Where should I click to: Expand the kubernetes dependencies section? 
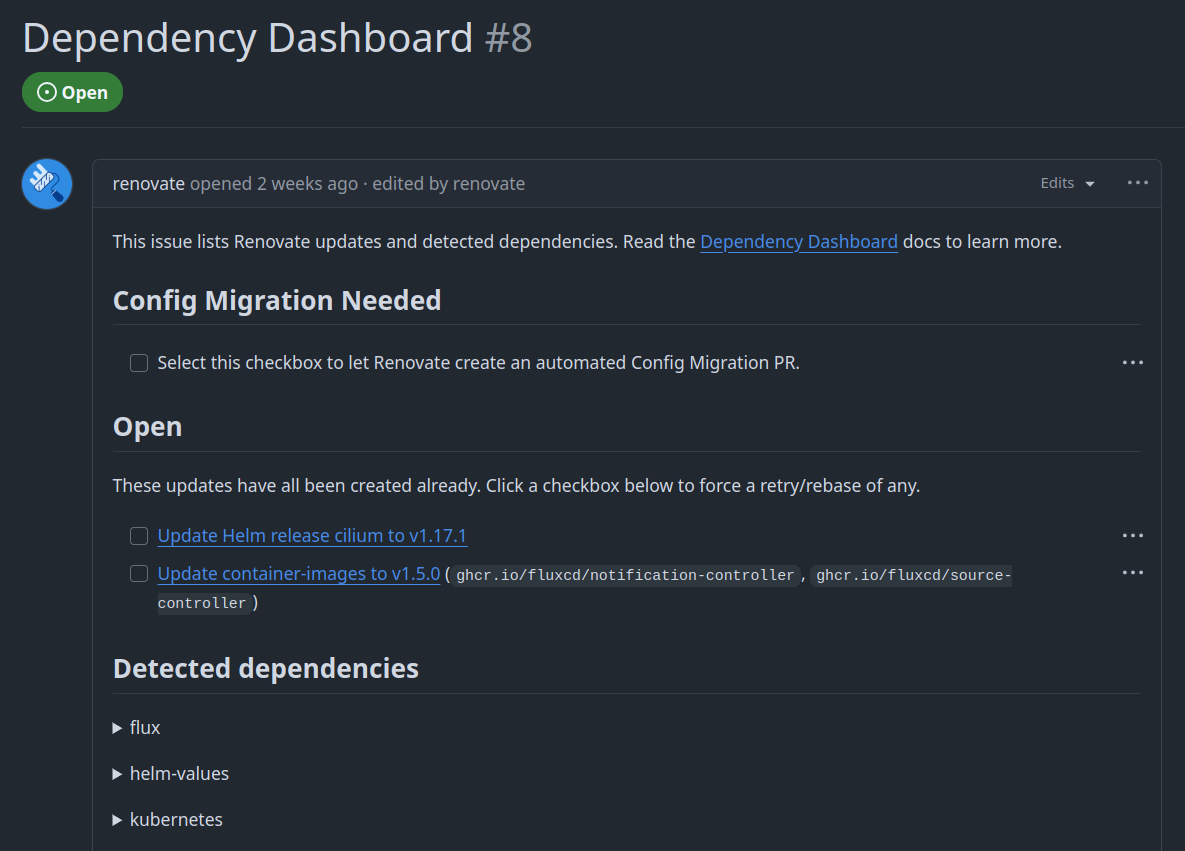coord(167,820)
